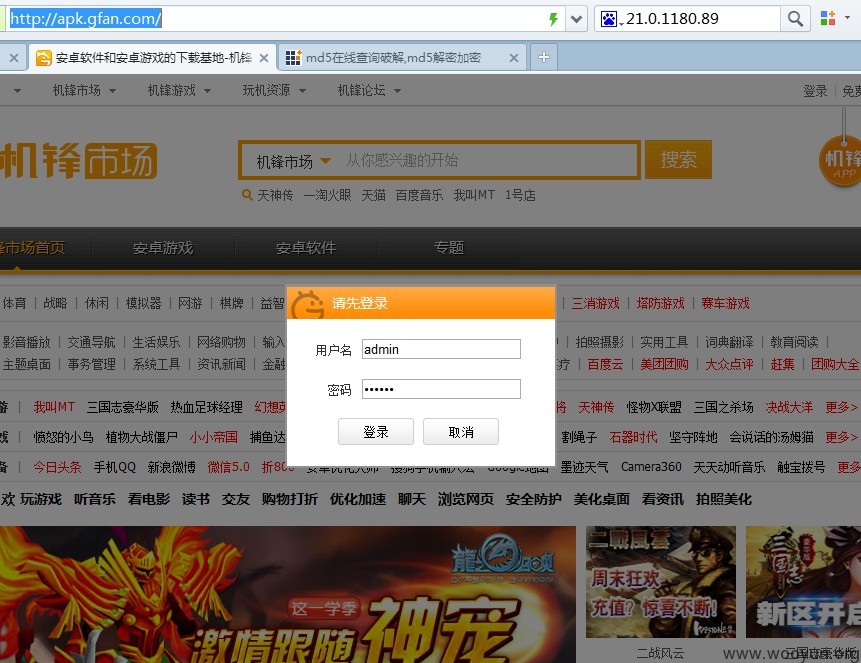
Task: Click the 从你感兴趣的开始 search field
Action: click(489, 160)
